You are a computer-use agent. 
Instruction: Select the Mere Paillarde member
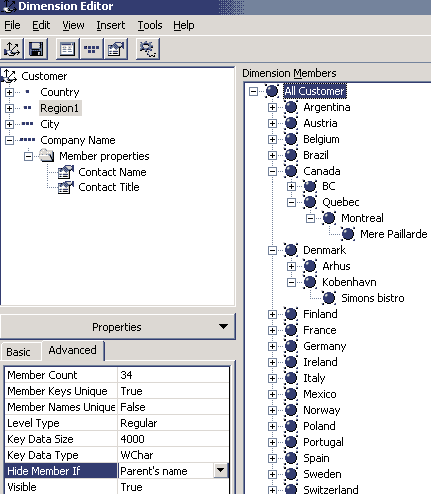tap(394, 234)
